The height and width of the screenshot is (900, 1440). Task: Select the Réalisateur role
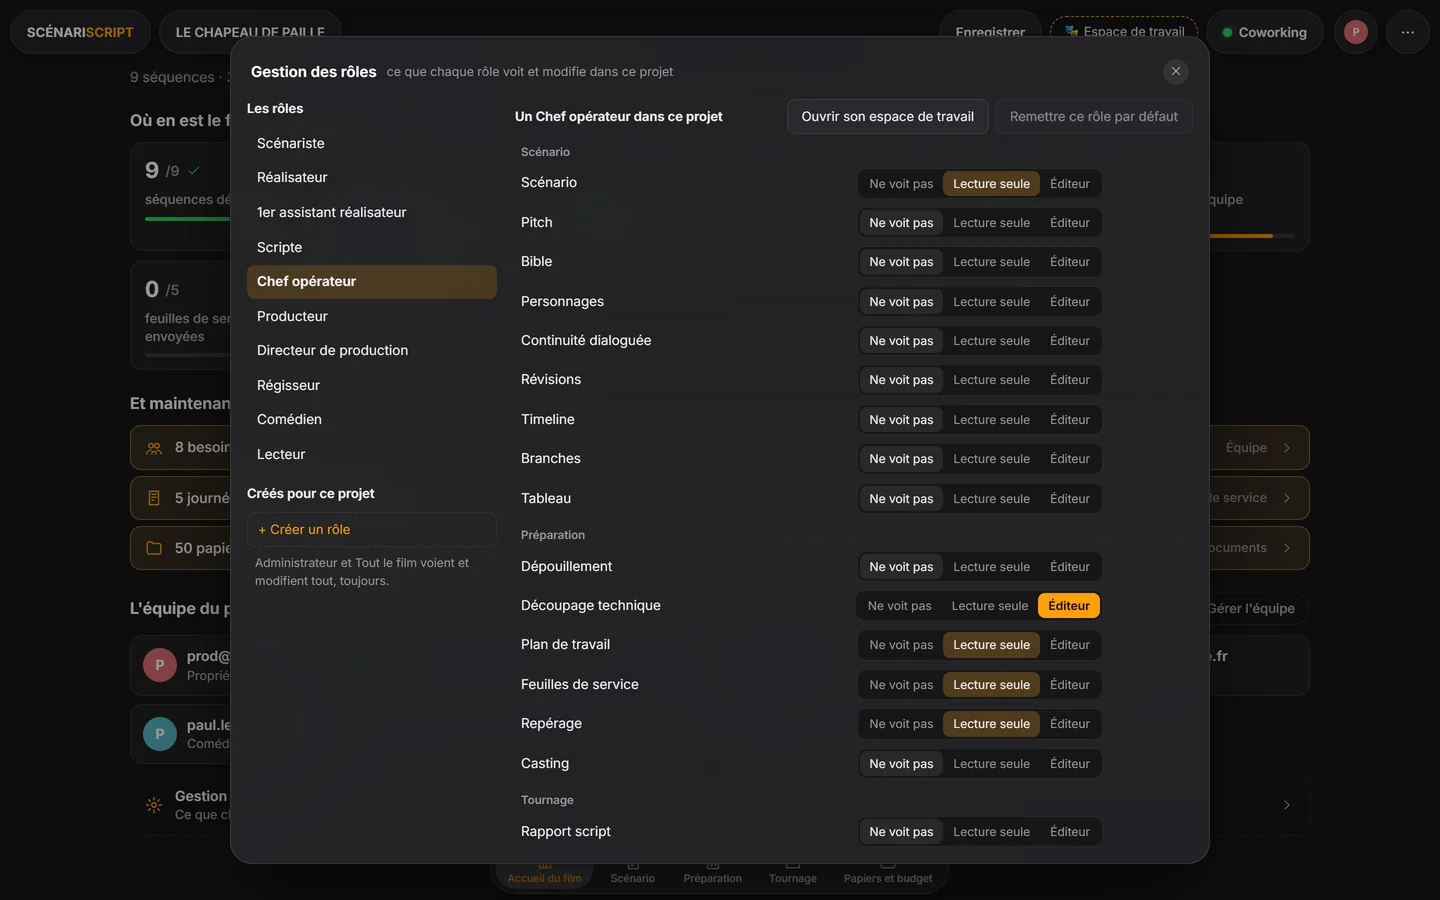[x=372, y=177]
